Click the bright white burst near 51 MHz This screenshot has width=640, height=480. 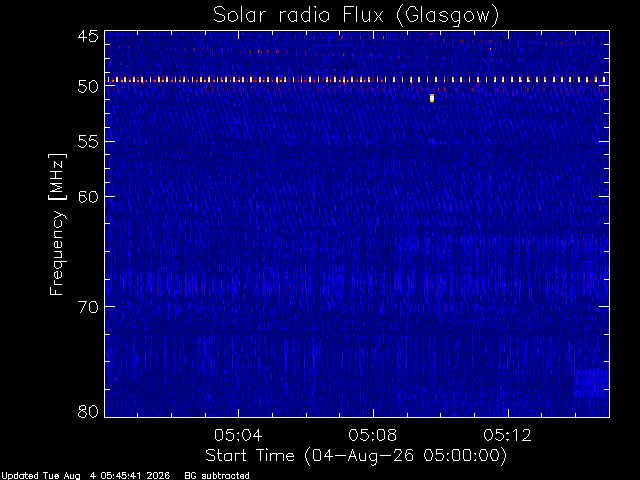(432, 98)
